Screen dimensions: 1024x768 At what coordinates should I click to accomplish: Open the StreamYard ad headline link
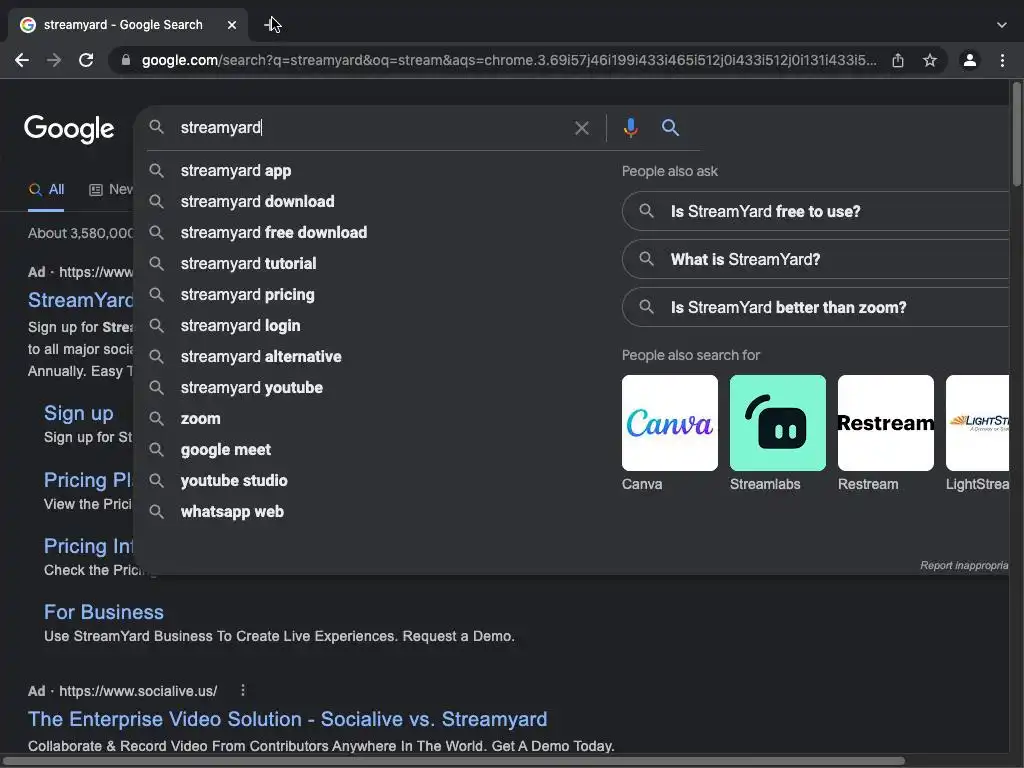point(80,300)
